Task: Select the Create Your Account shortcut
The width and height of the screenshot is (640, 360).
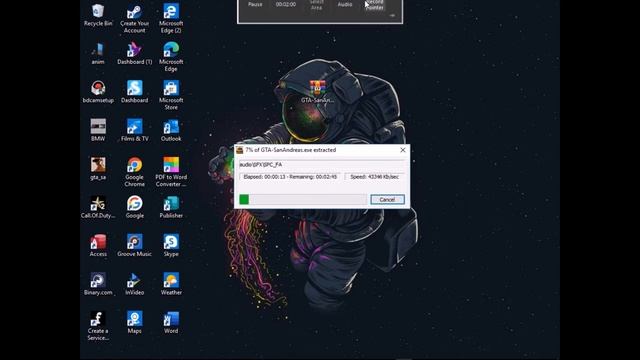Action: 134,19
